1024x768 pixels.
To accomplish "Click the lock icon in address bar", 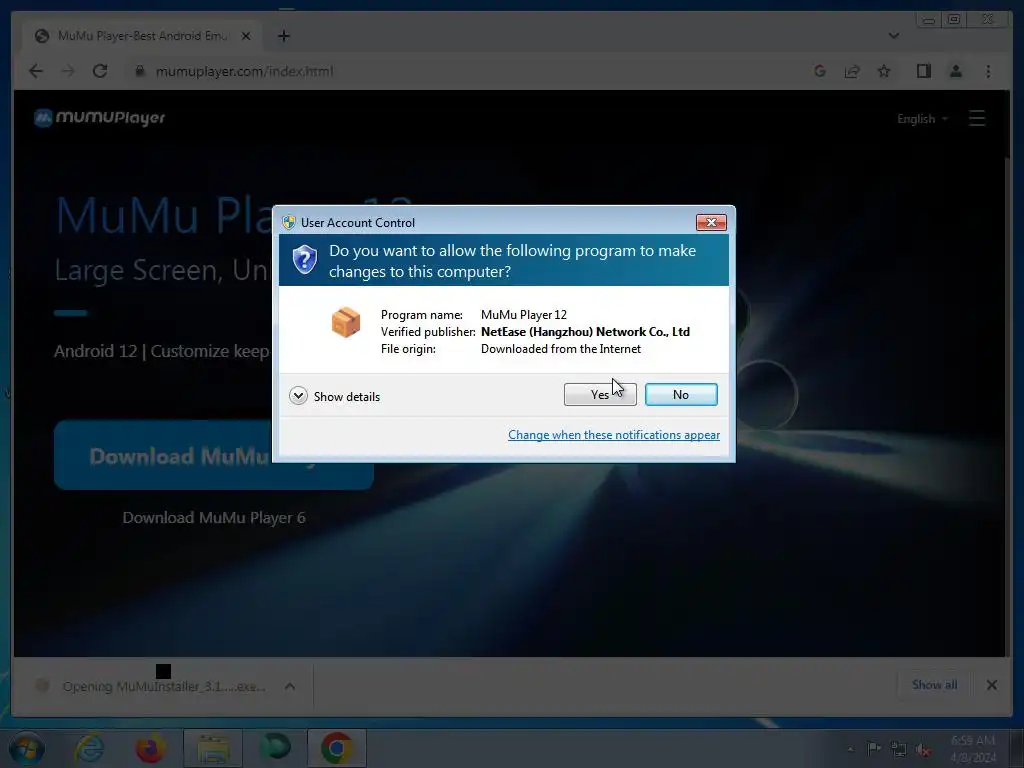I will tap(139, 71).
